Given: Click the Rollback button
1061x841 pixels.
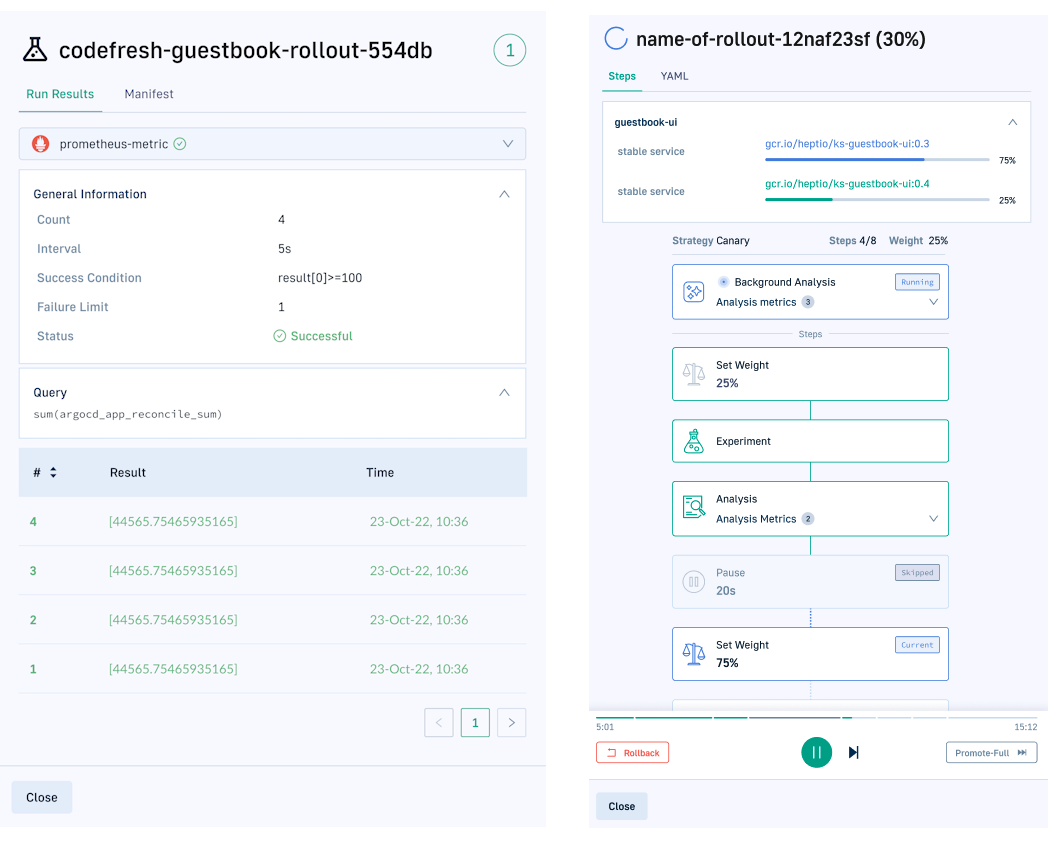Looking at the screenshot, I should [x=632, y=753].
